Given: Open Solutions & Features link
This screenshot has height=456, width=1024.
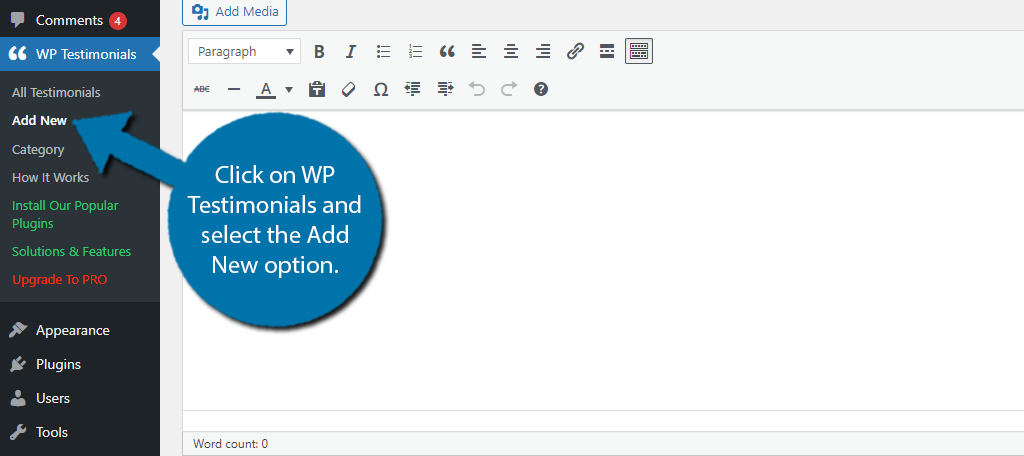Looking at the screenshot, I should pyautogui.click(x=71, y=252).
